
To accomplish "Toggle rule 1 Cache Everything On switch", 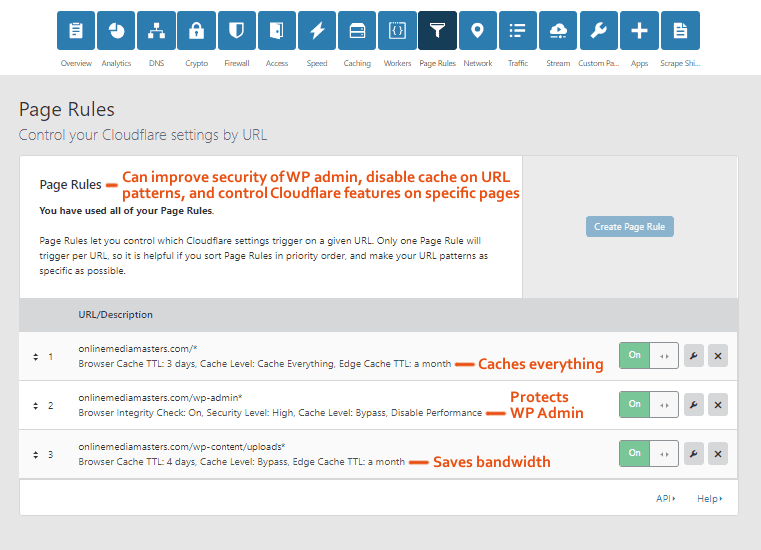I will (648, 355).
